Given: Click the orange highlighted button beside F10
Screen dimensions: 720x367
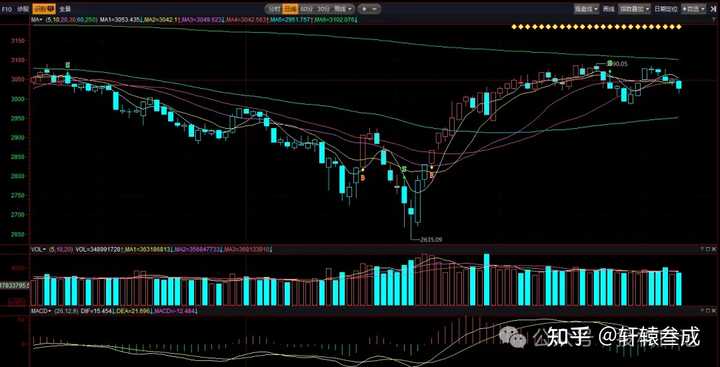Looking at the screenshot, I should click(44, 9).
